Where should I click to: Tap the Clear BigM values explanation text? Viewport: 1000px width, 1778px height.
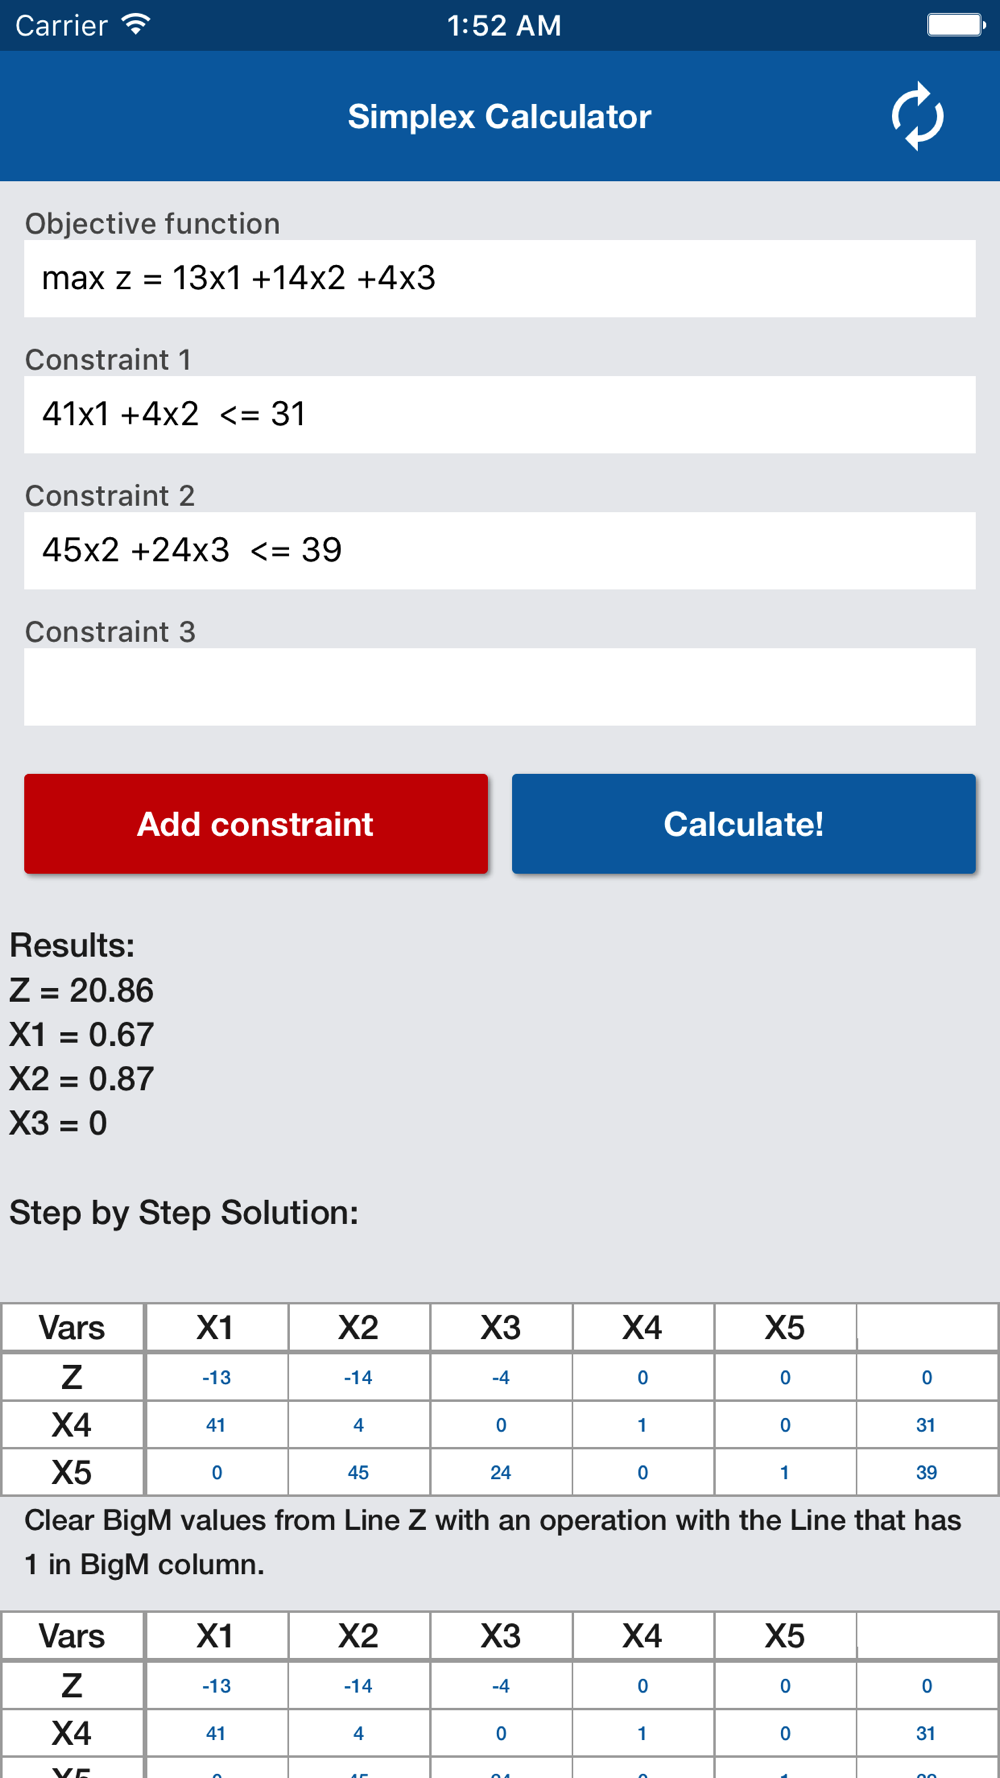(492, 1542)
